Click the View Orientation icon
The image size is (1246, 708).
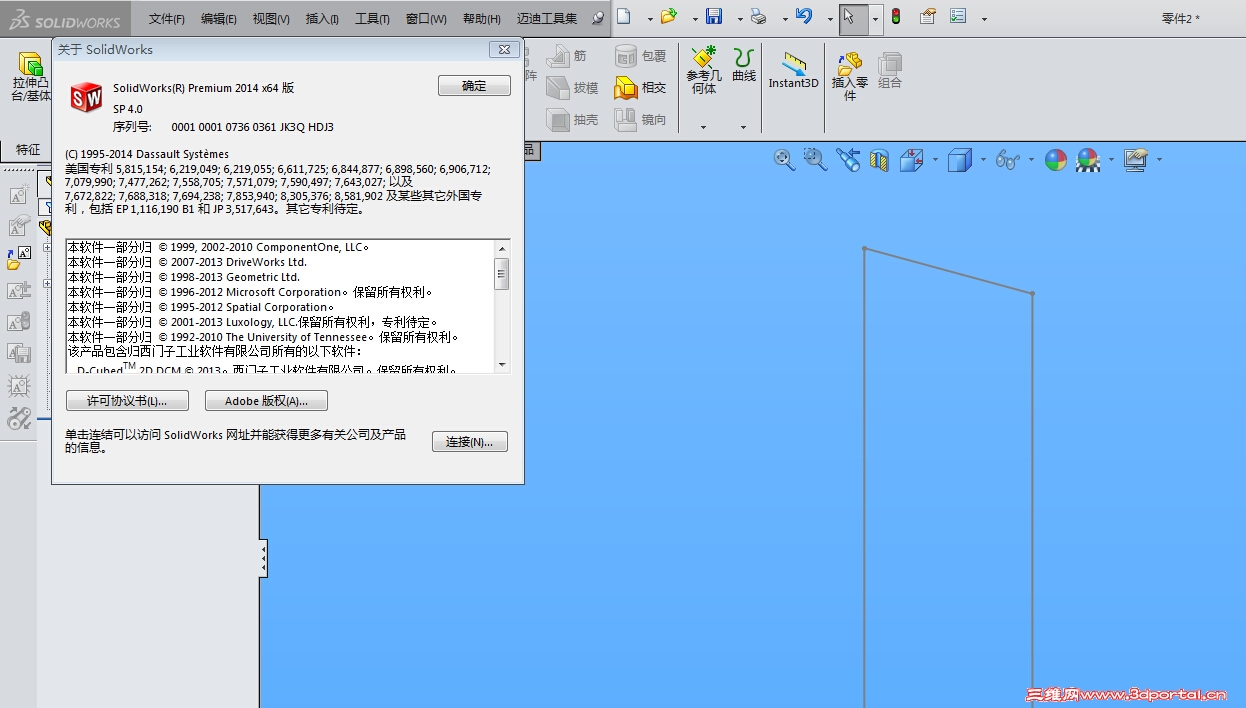911,160
